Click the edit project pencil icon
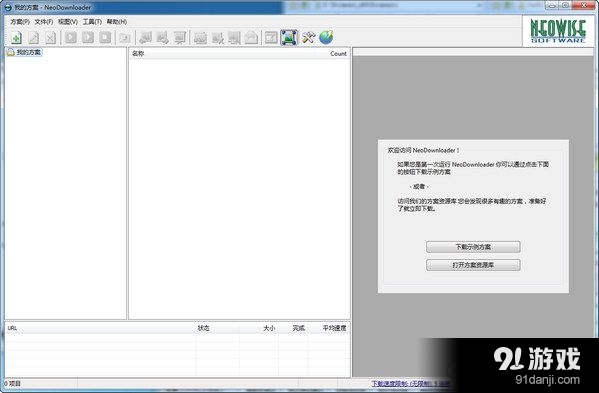The width and height of the screenshot is (599, 393). click(34, 38)
